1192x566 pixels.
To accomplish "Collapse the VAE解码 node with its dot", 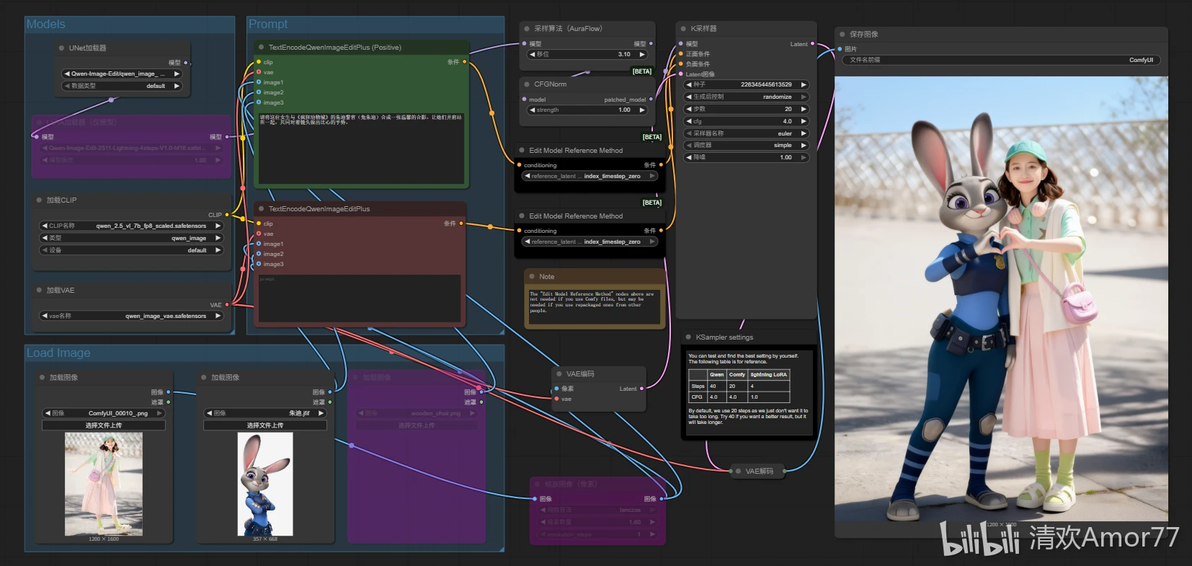I will coord(737,471).
